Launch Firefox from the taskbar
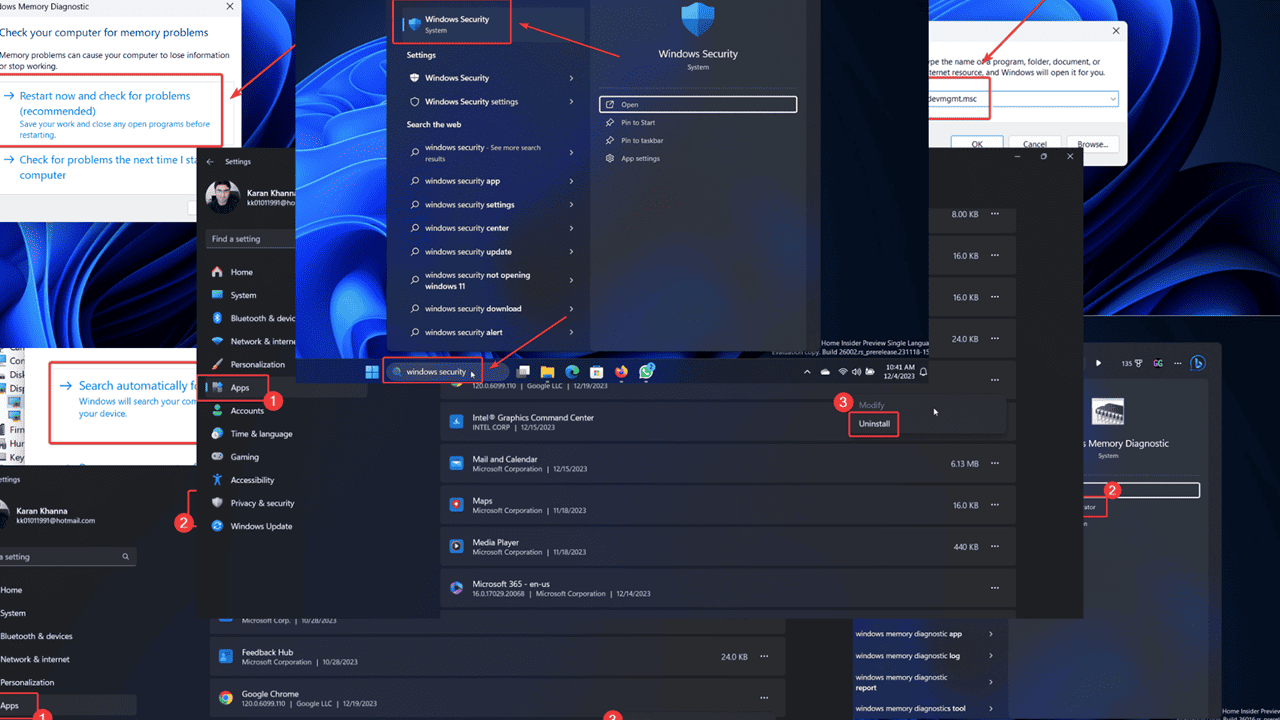 pyautogui.click(x=621, y=372)
